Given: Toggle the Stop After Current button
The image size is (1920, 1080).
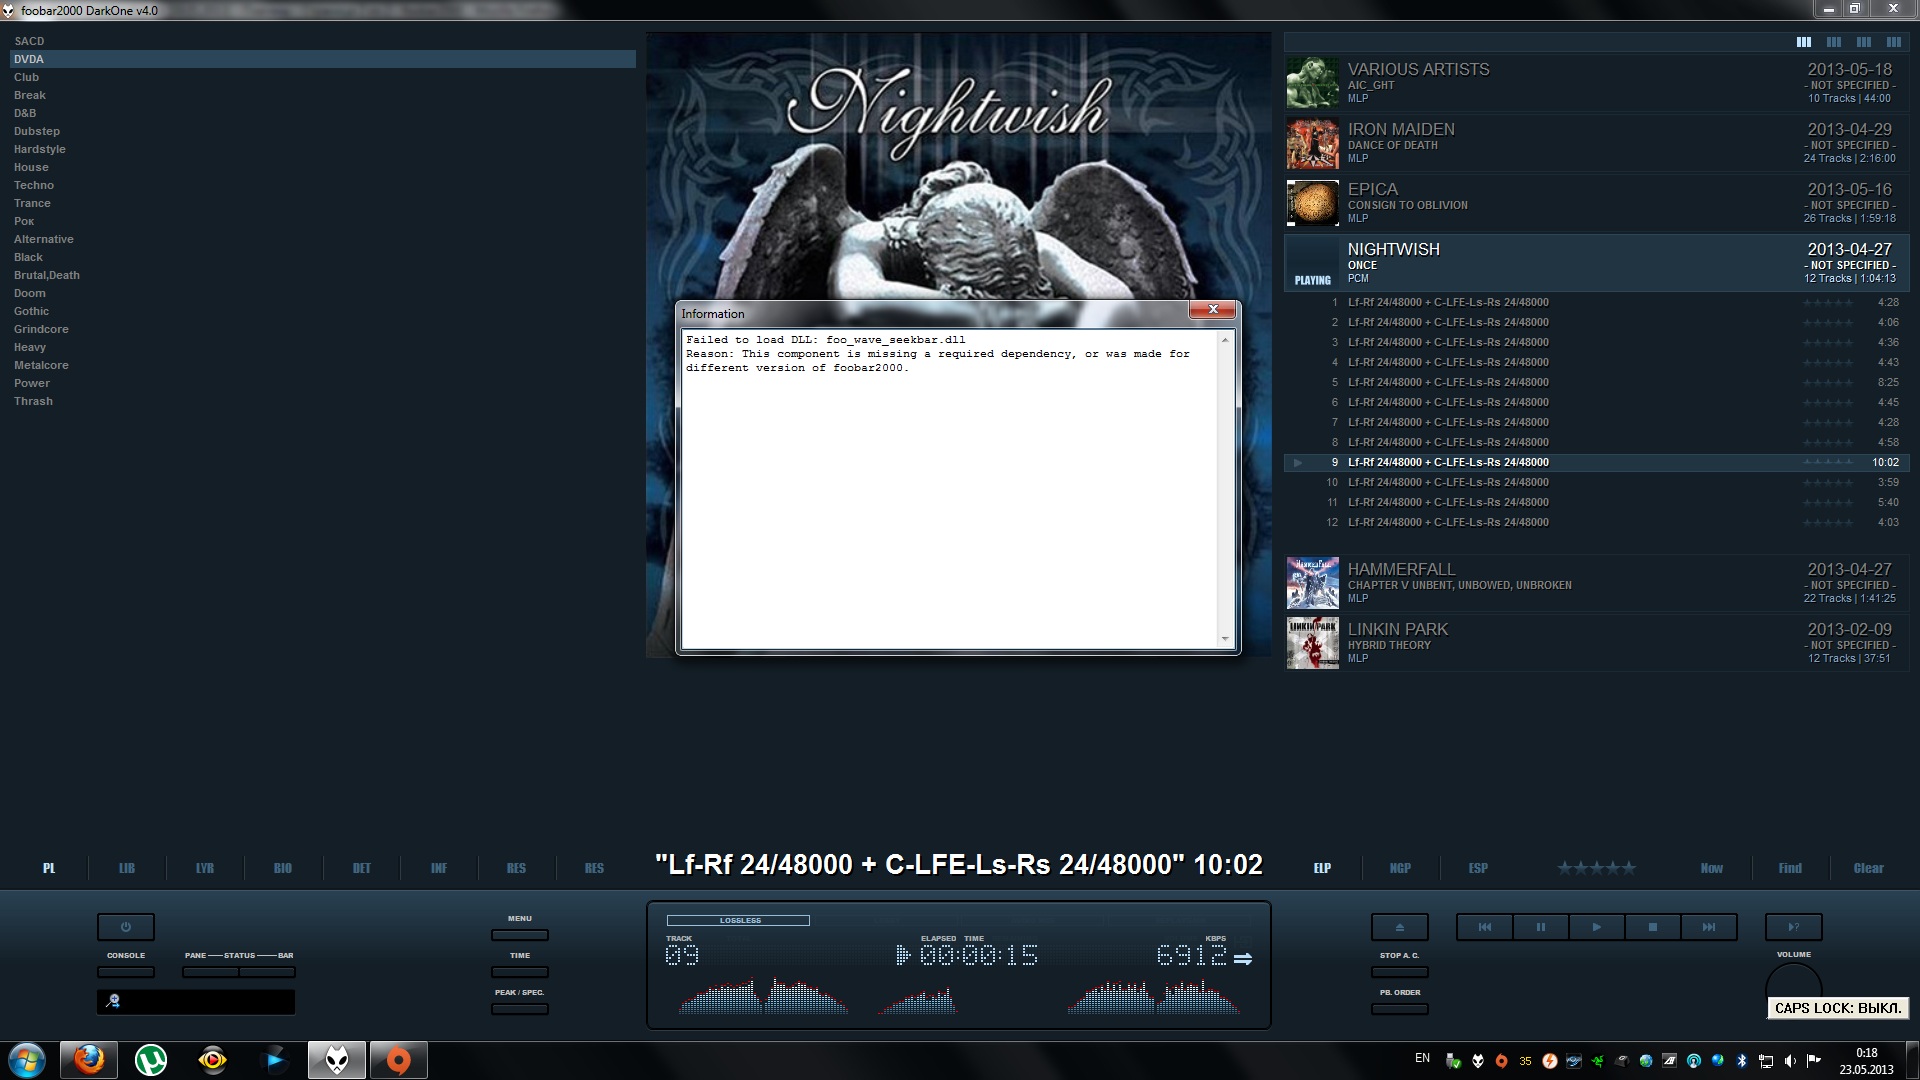Looking at the screenshot, I should click(1399, 972).
